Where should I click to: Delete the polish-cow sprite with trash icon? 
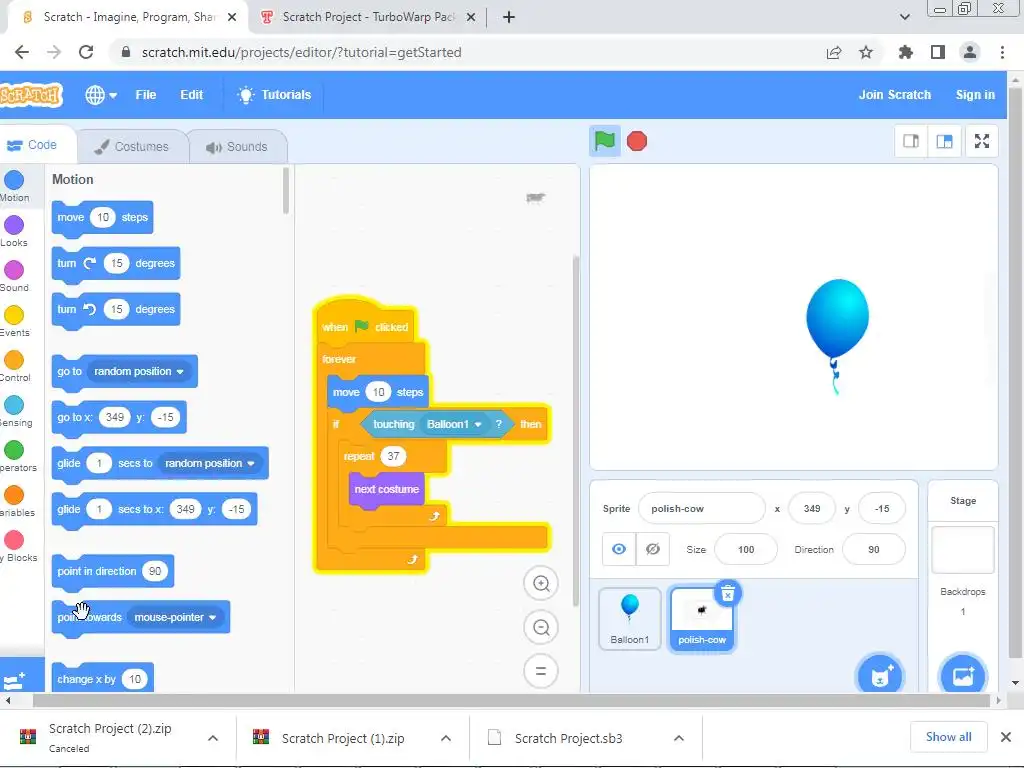pos(728,594)
